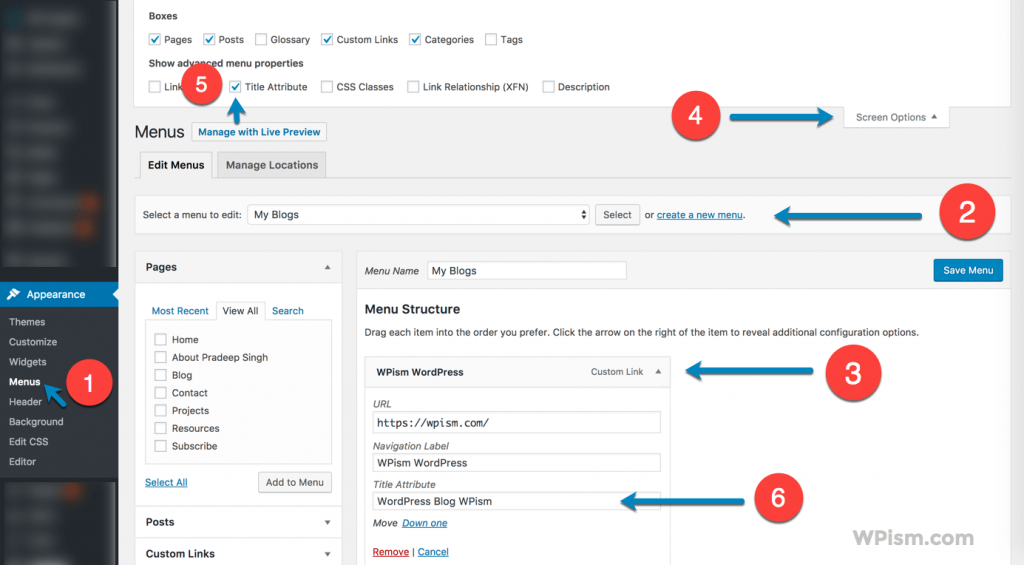
Task: Toggle the Posts box checkbox
Action: point(209,39)
